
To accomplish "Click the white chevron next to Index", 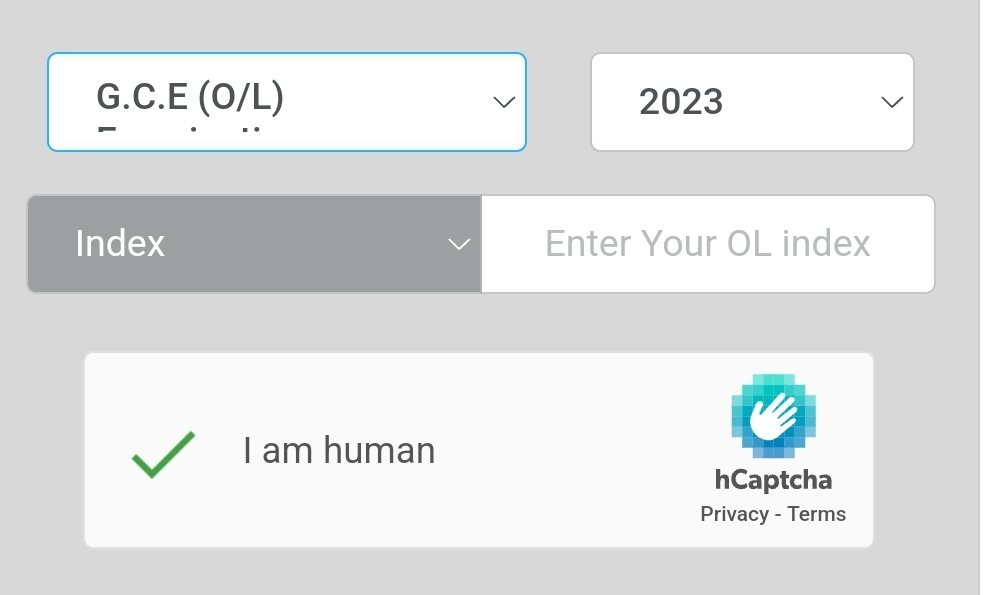I will [459, 244].
